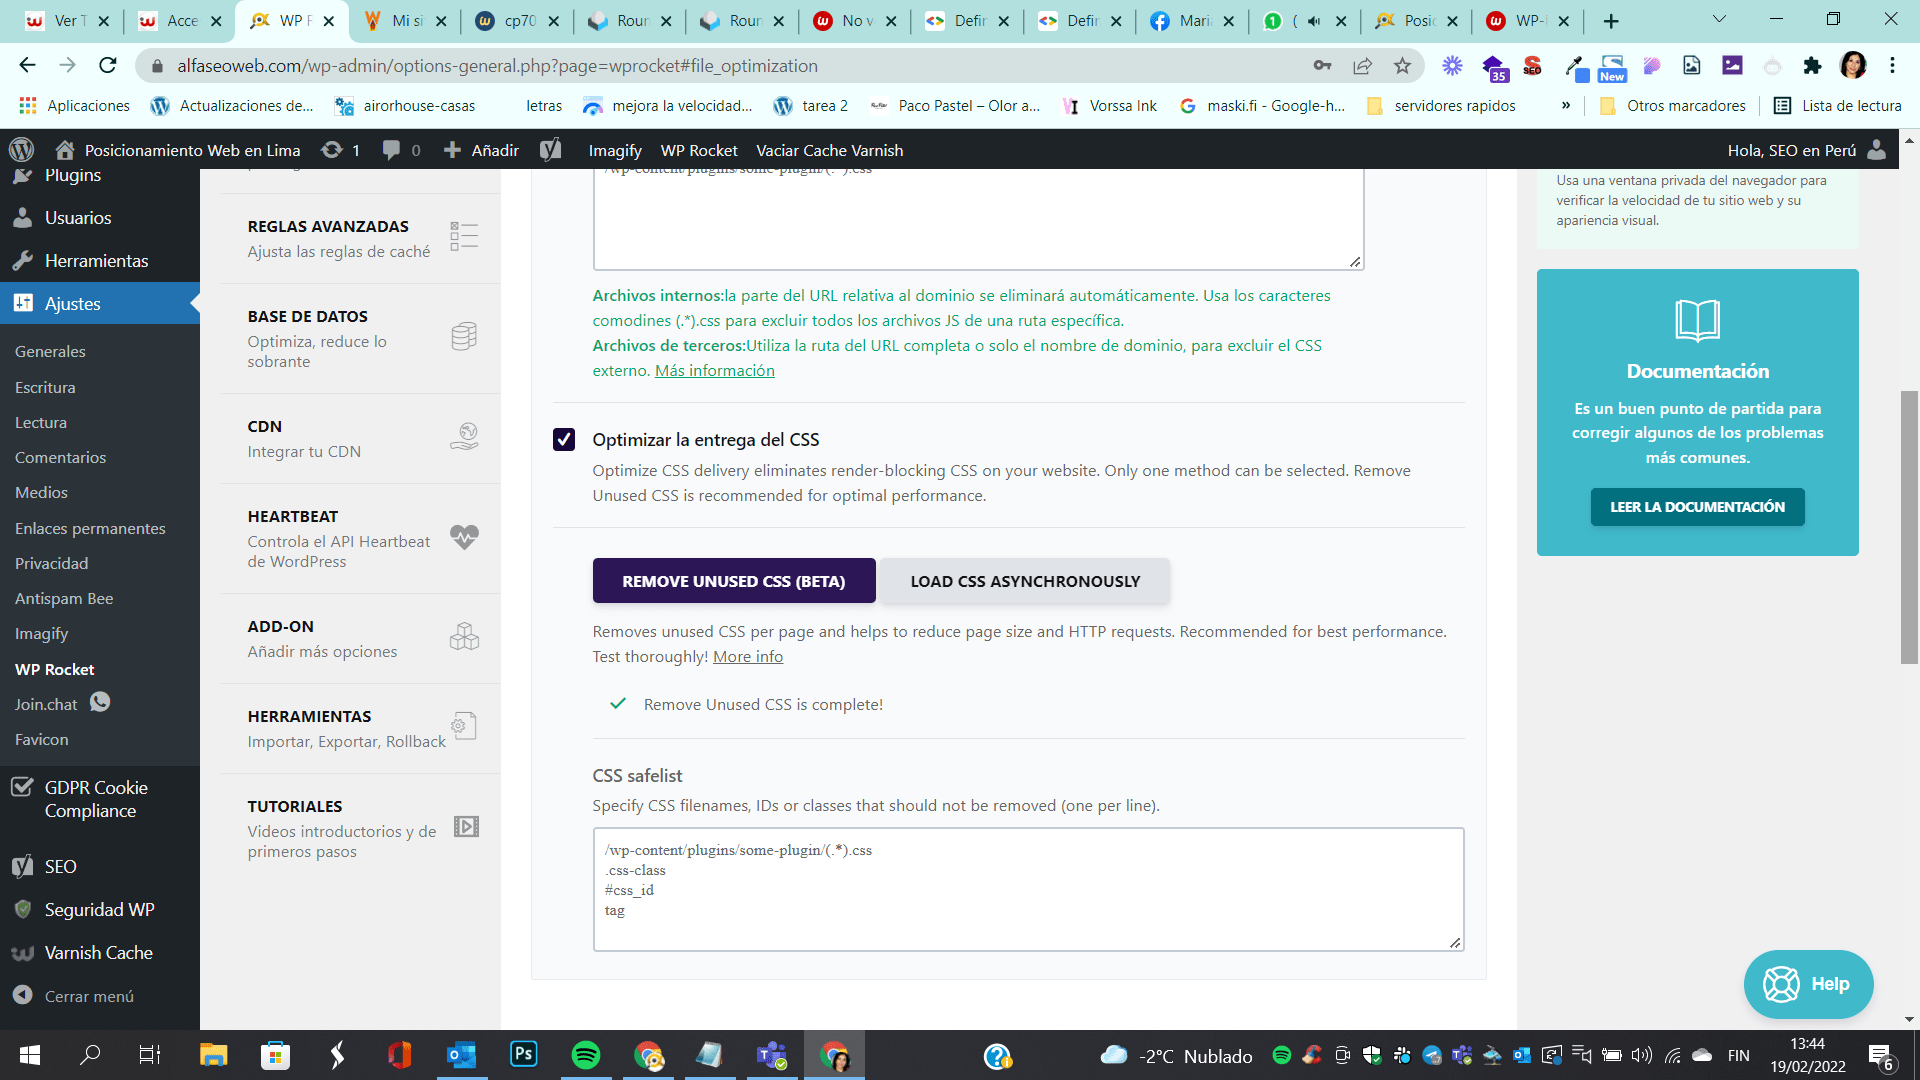
Task: Open the Imagify admin bar item
Action: (615, 150)
